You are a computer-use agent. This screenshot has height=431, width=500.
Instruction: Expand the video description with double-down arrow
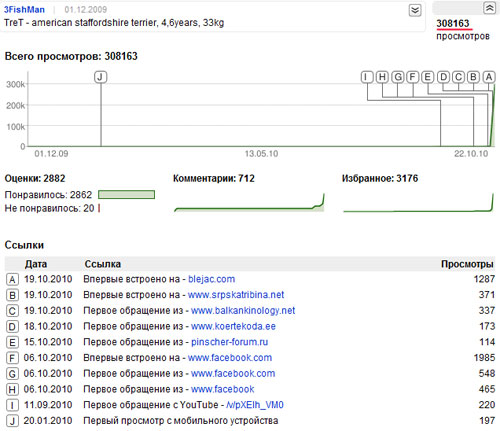point(415,10)
